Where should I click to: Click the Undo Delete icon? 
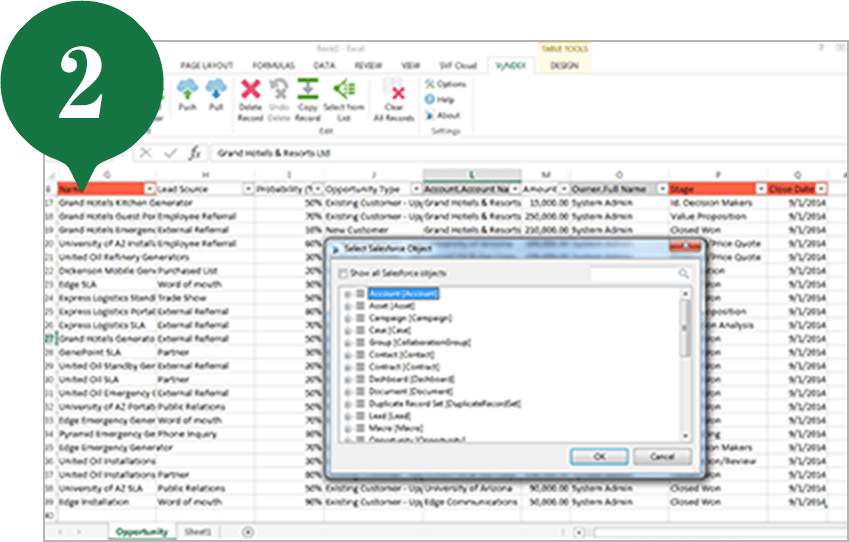coord(279,89)
